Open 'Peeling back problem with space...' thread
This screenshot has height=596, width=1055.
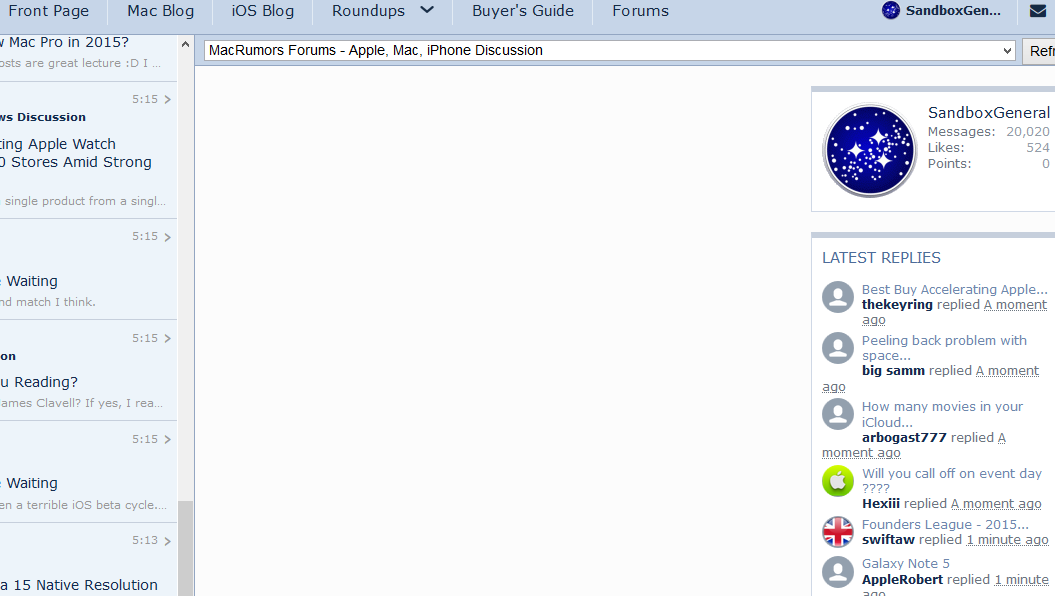click(x=944, y=348)
